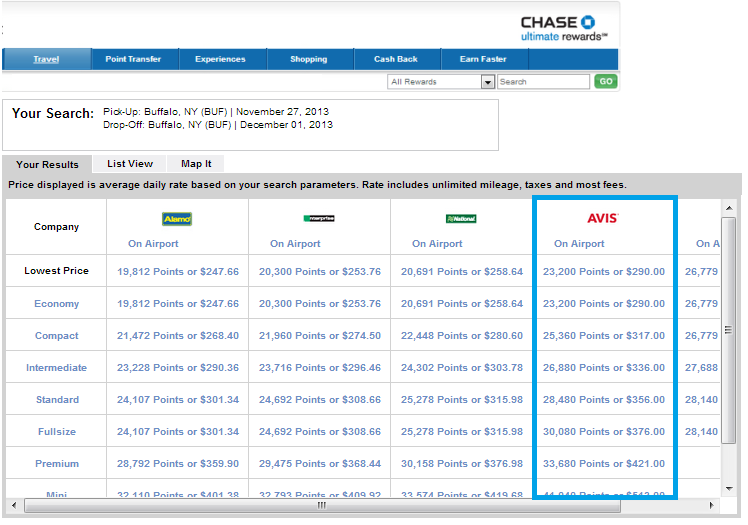
Task: Select Avis Economy $290.00 rate
Action: 603,304
